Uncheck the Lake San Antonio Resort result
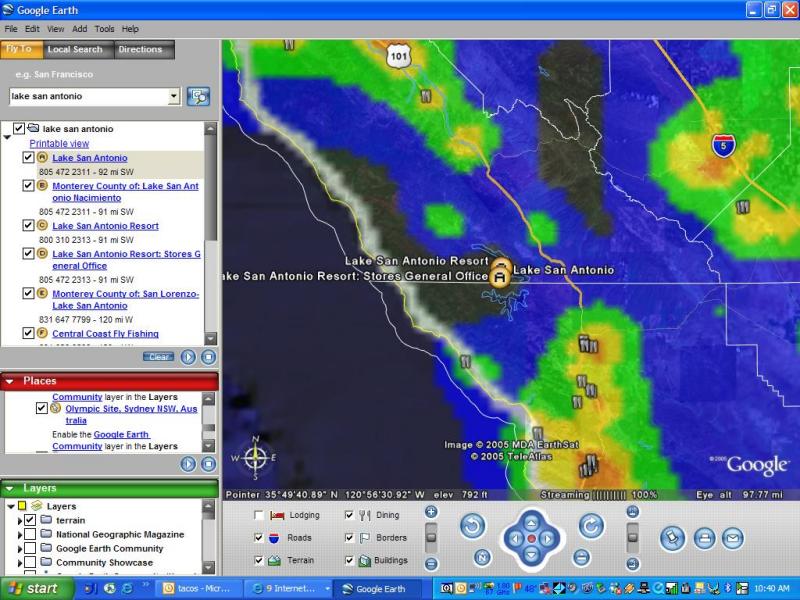This screenshot has width=800, height=600. pyautogui.click(x=29, y=225)
